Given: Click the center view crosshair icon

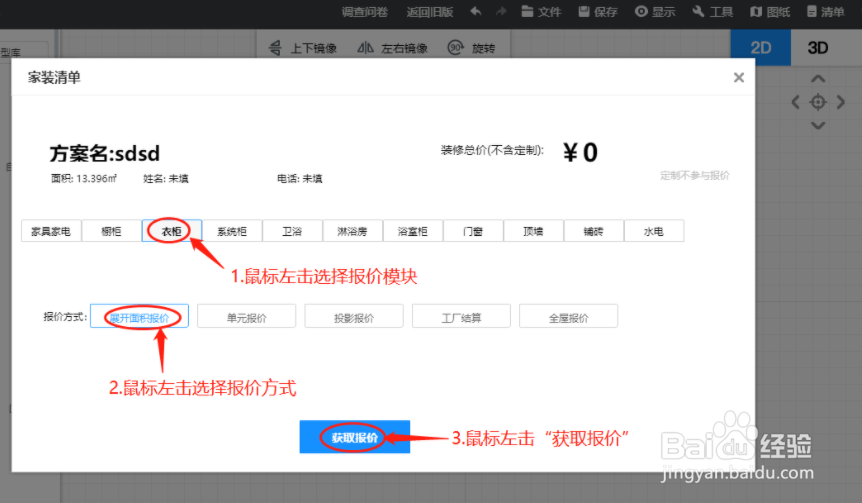Looking at the screenshot, I should pos(818,102).
